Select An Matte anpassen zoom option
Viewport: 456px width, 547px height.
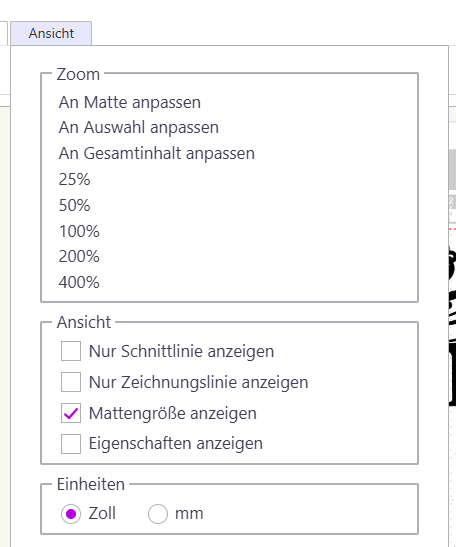(130, 103)
